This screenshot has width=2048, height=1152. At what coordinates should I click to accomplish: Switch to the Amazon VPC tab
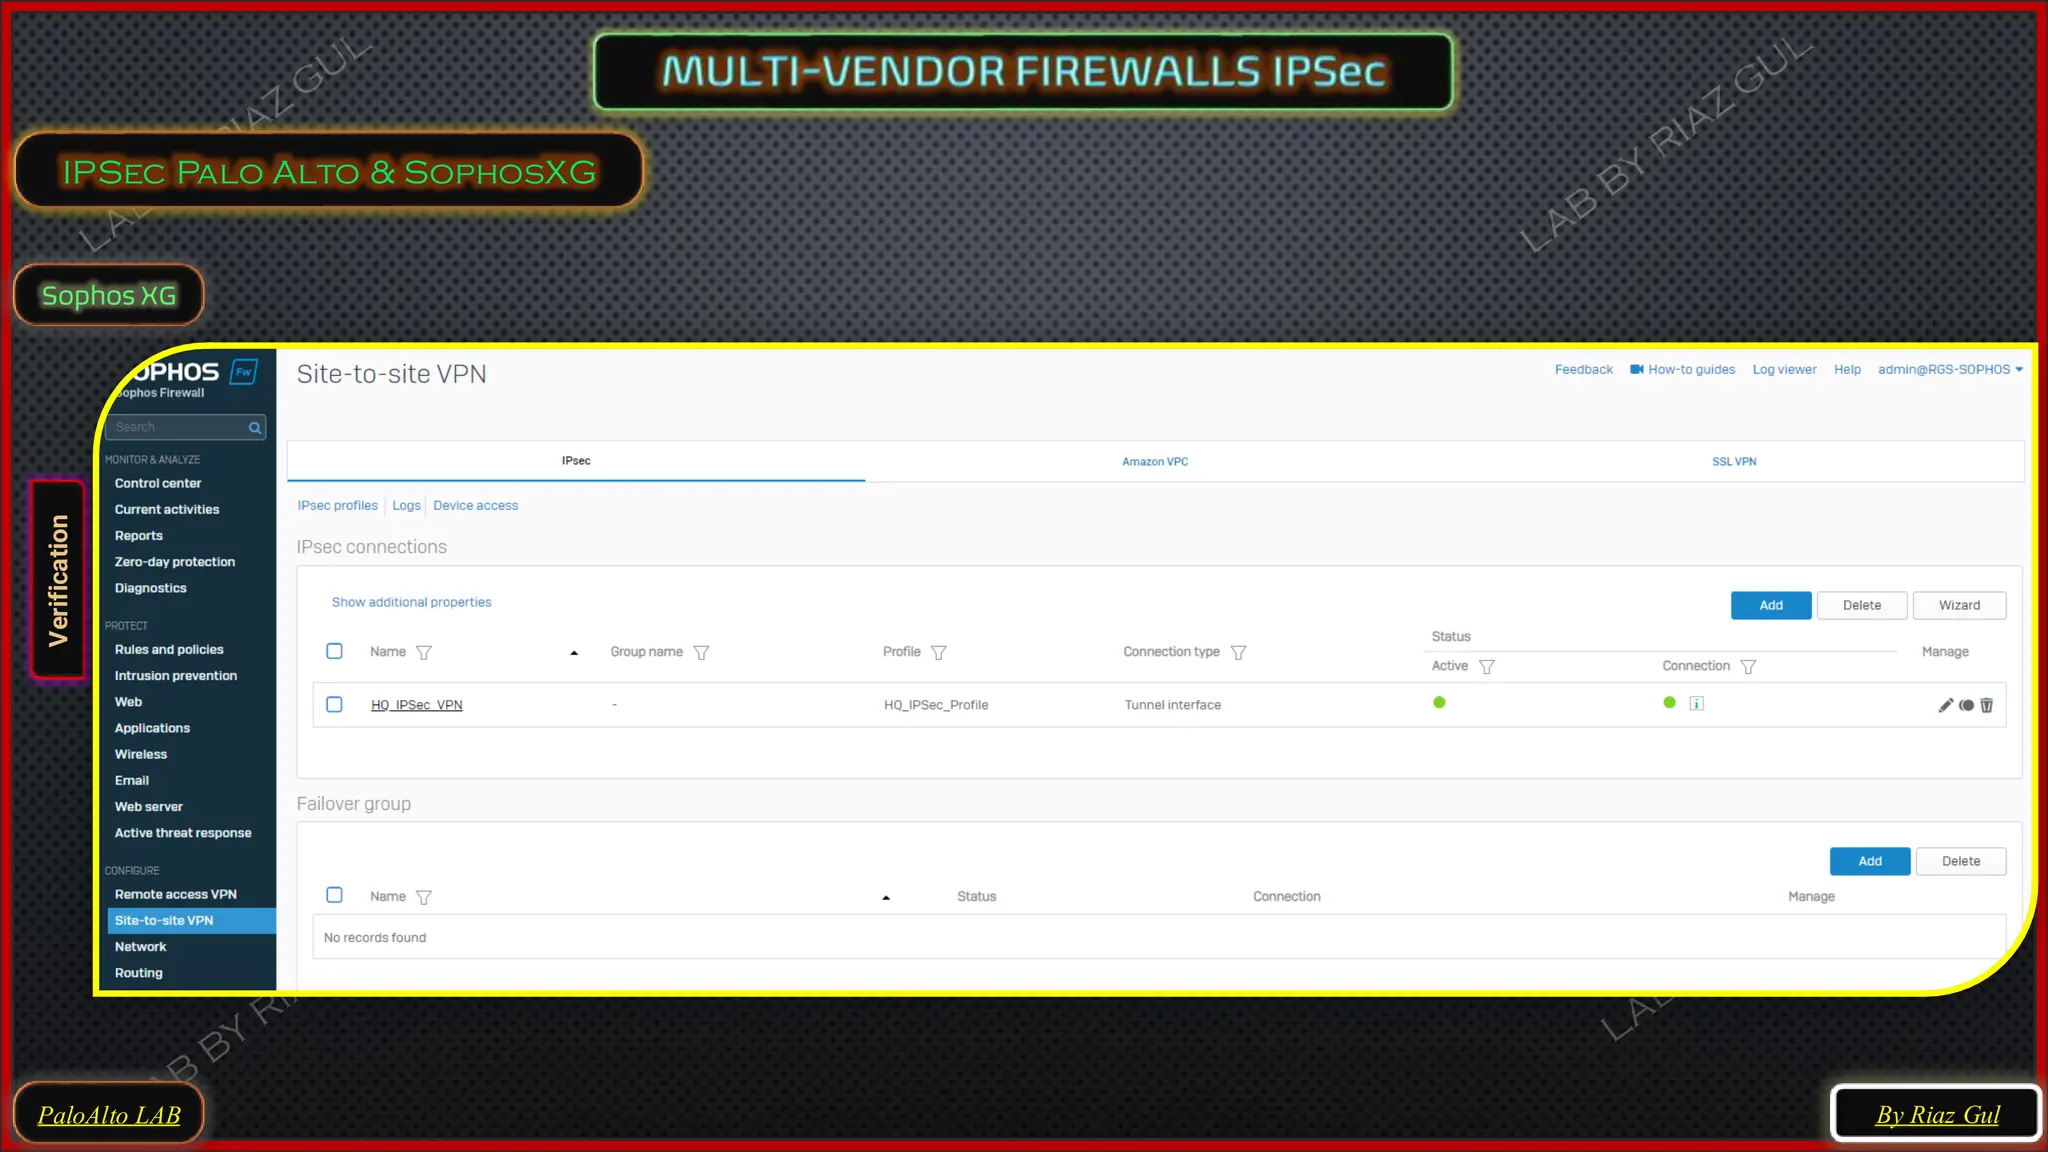(x=1155, y=461)
